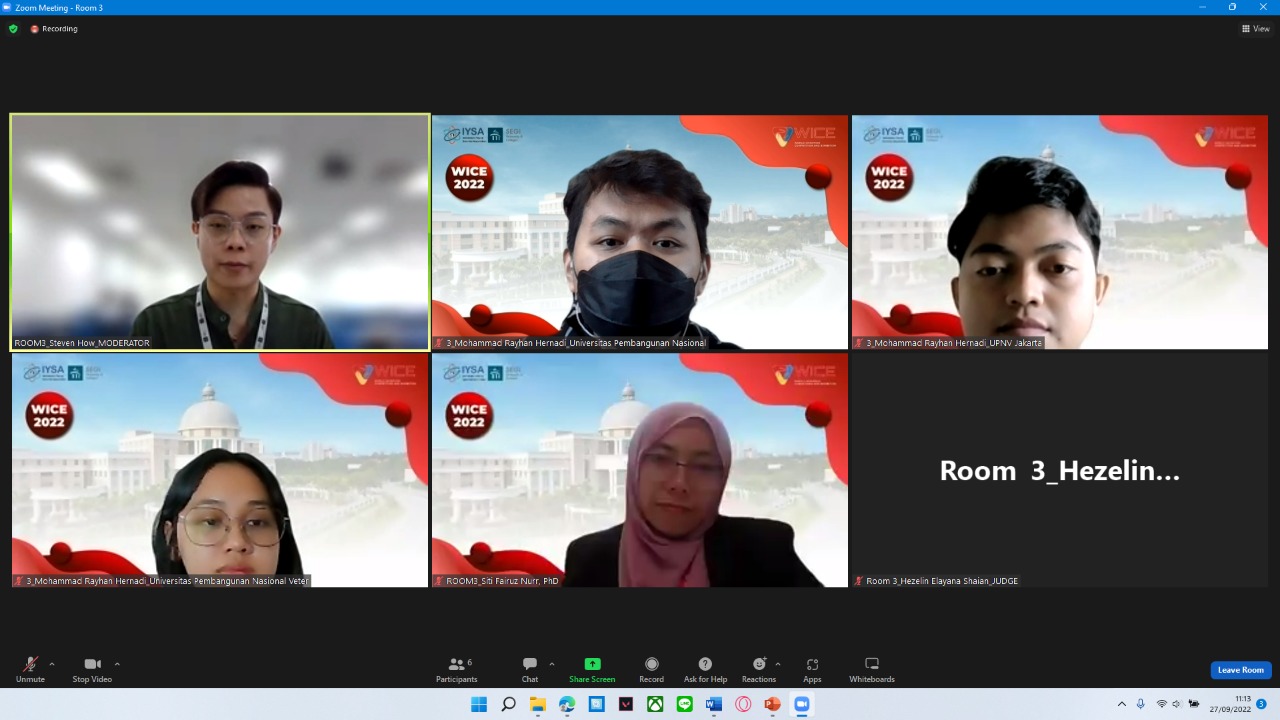The image size is (1280, 720).
Task: Stop Video to turn camera off
Action: pos(92,669)
